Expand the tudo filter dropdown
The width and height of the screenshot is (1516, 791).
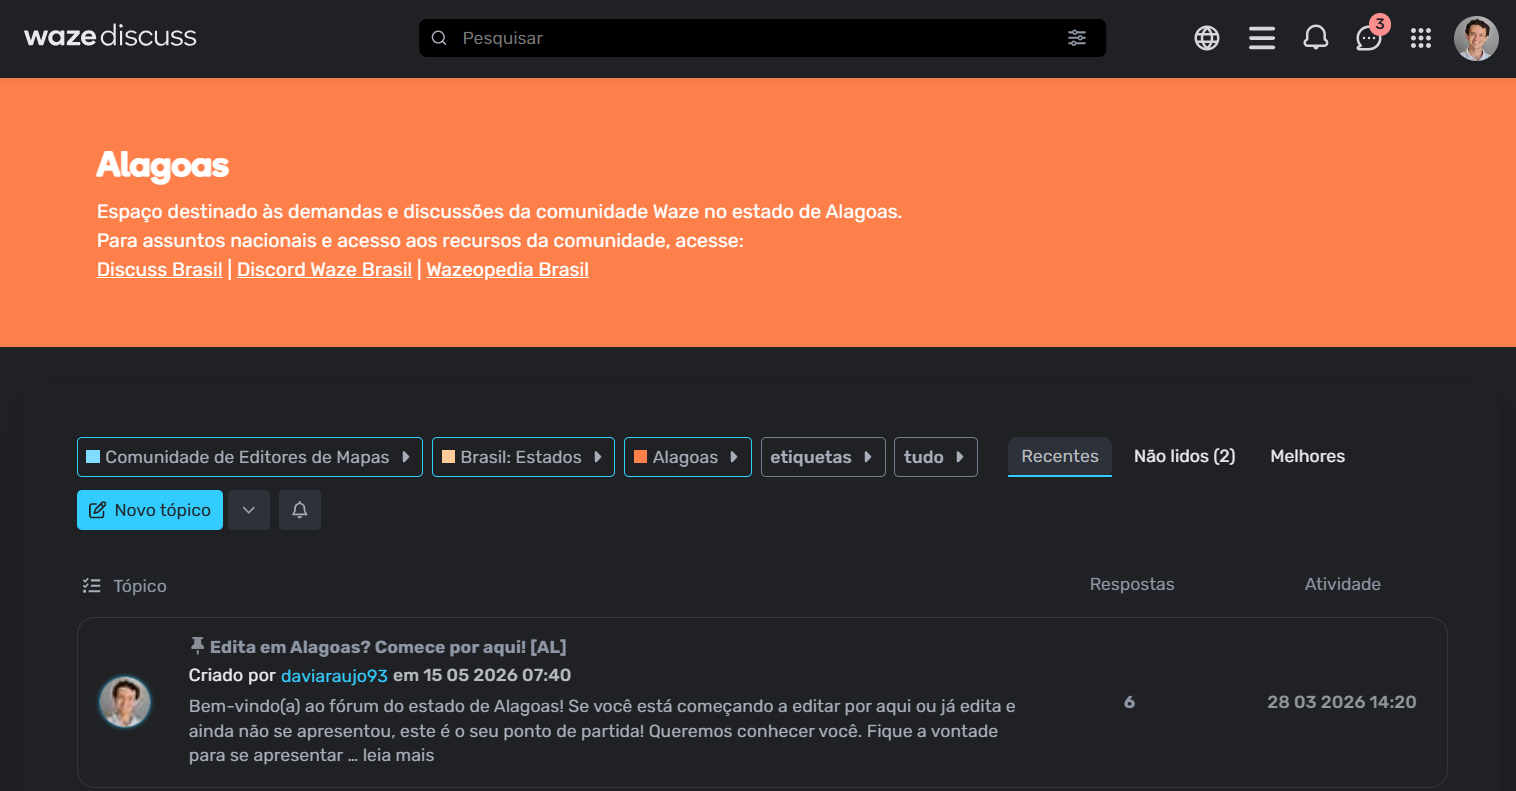point(936,457)
